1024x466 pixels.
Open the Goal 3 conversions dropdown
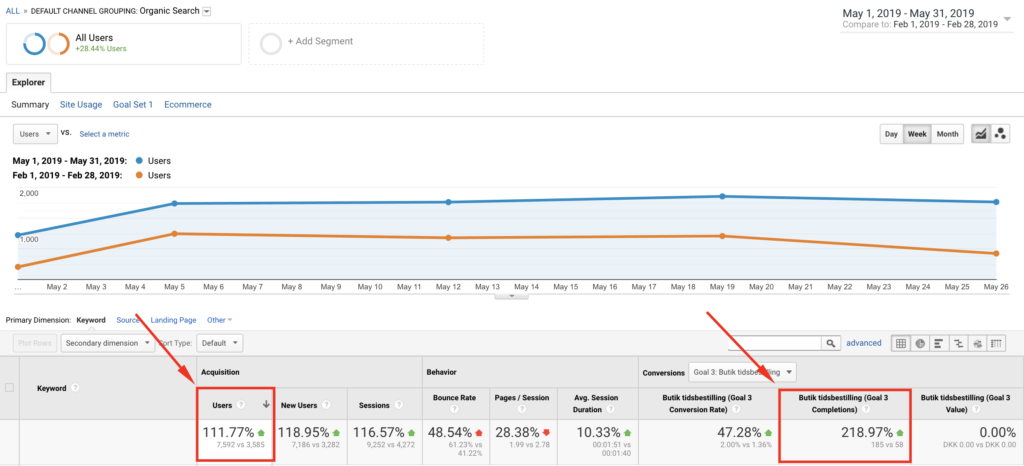[x=742, y=372]
